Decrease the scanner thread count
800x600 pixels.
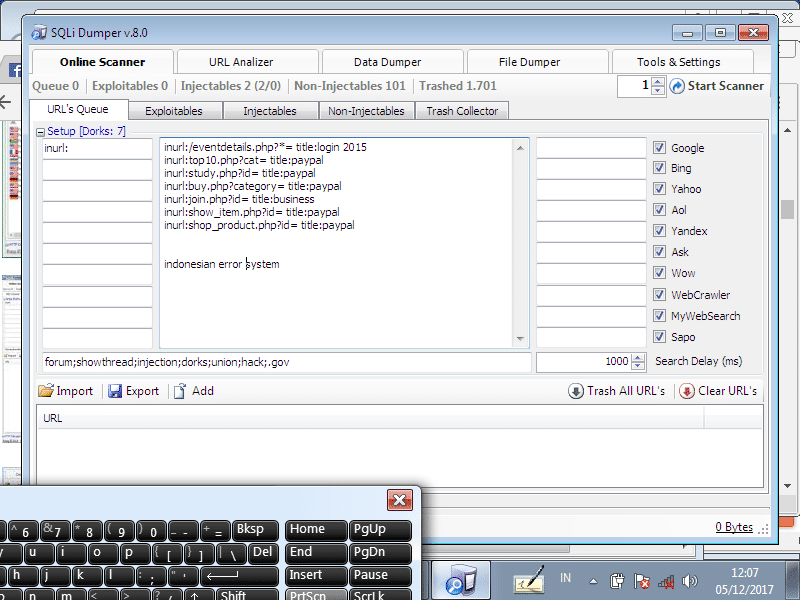[658, 90]
